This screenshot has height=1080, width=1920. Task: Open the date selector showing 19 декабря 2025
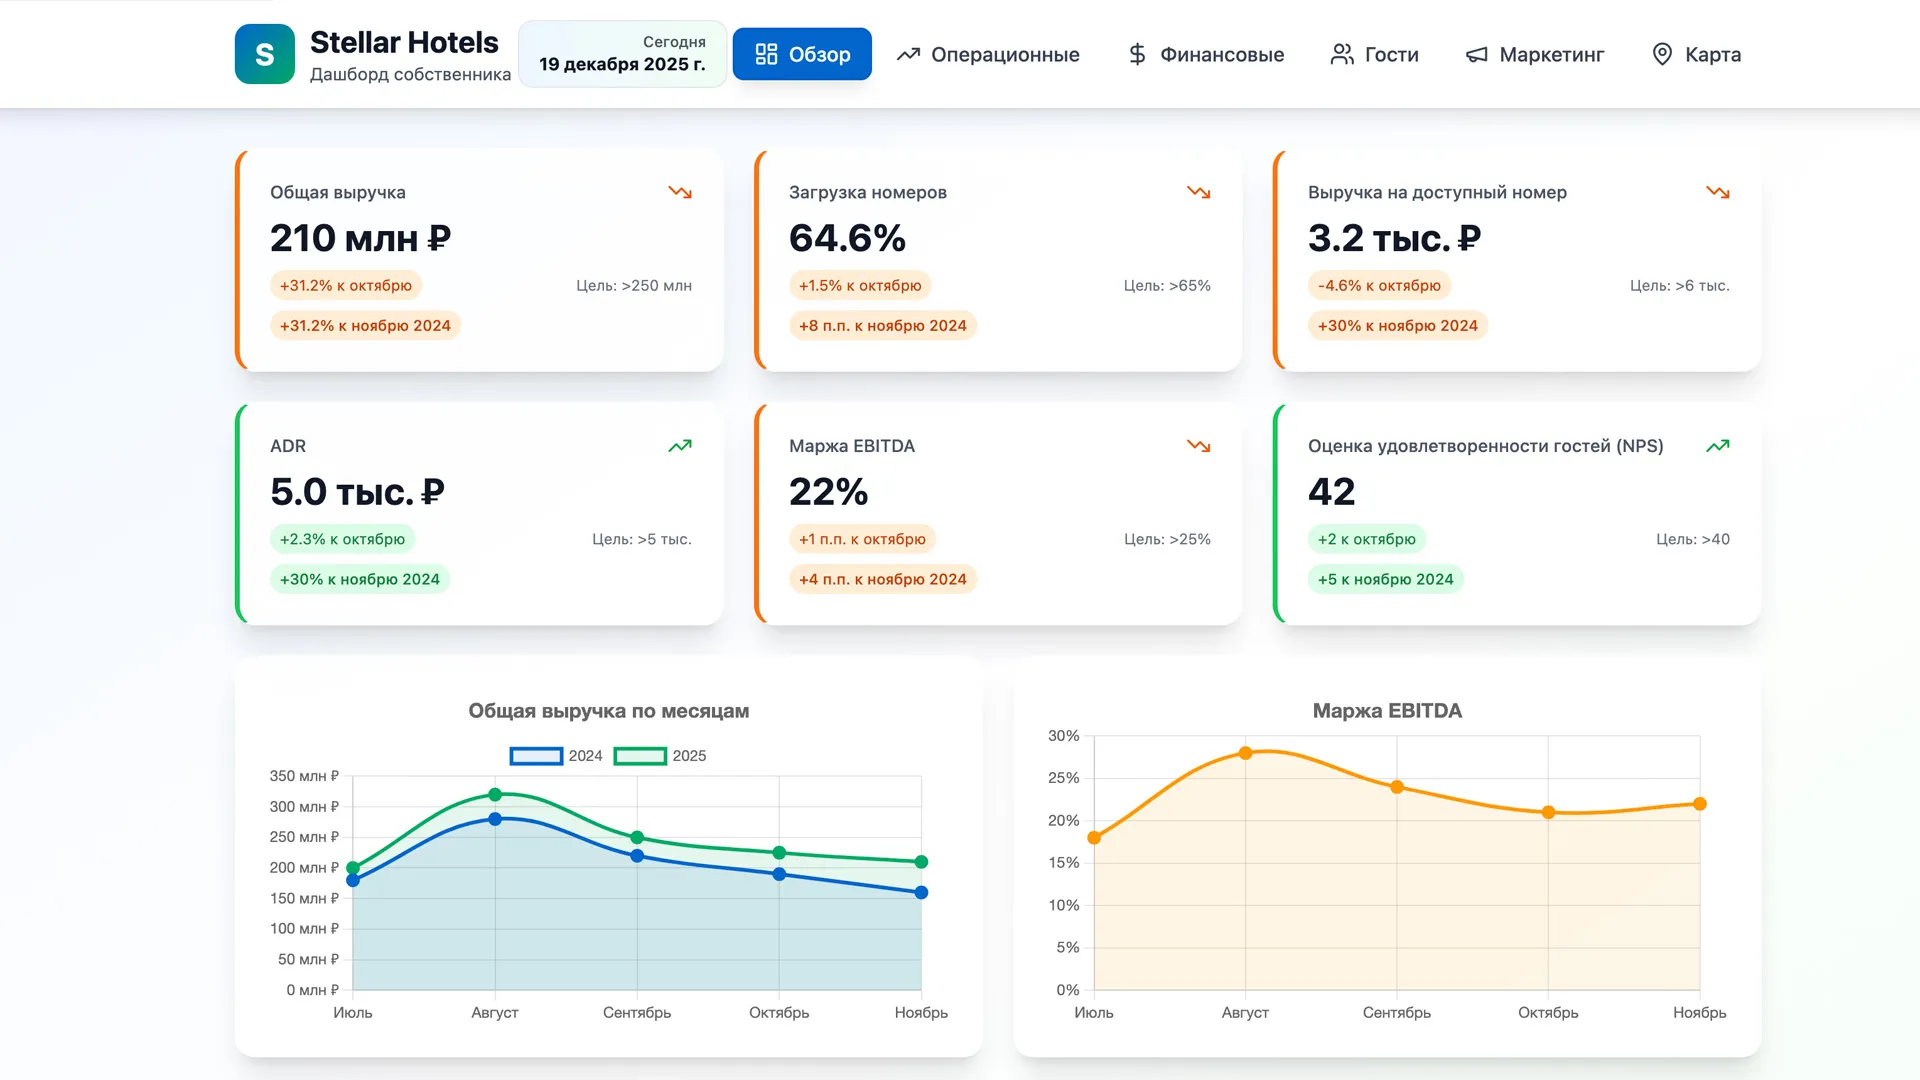(x=622, y=54)
